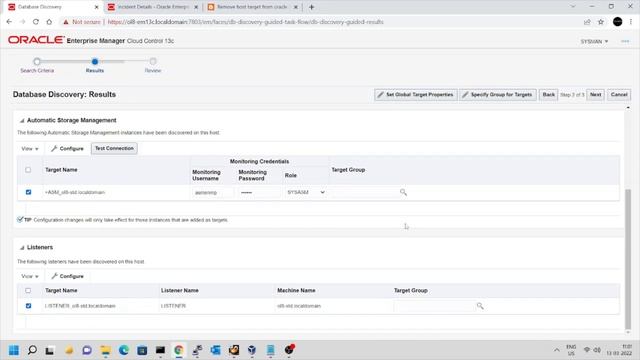Edit the Monitoring Password field

(x=260, y=192)
